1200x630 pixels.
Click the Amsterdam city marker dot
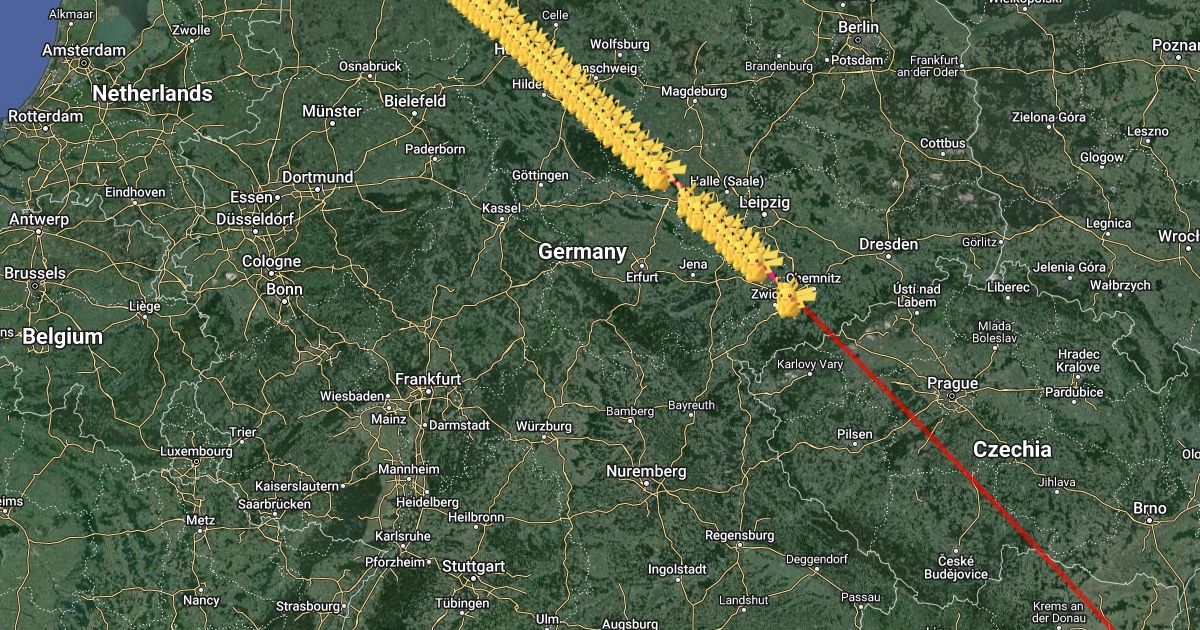[x=84, y=63]
